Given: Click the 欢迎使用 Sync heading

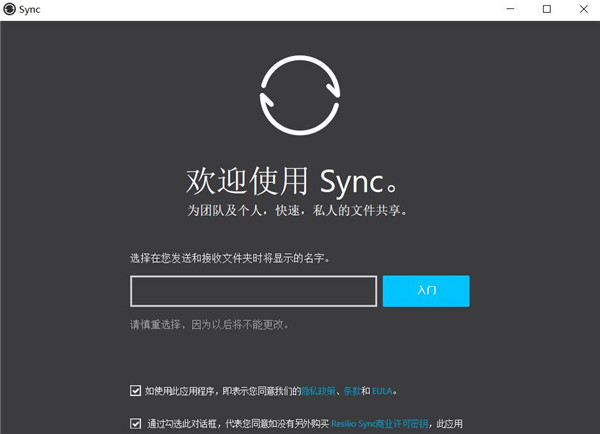Looking at the screenshot, I should pos(299,181).
